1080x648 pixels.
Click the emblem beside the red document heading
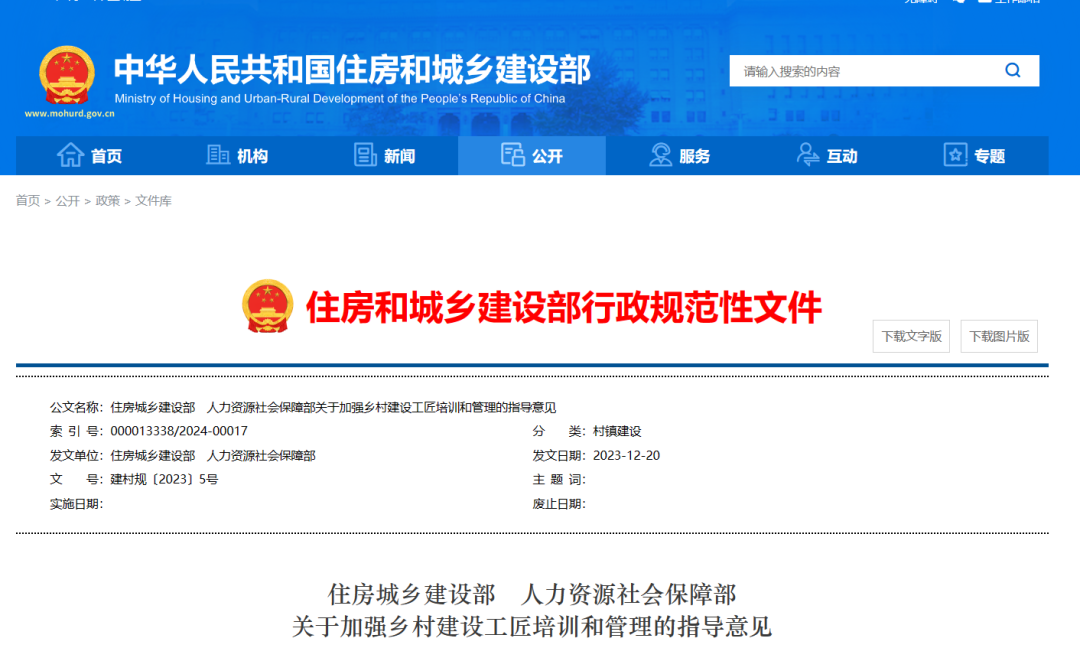[x=267, y=306]
